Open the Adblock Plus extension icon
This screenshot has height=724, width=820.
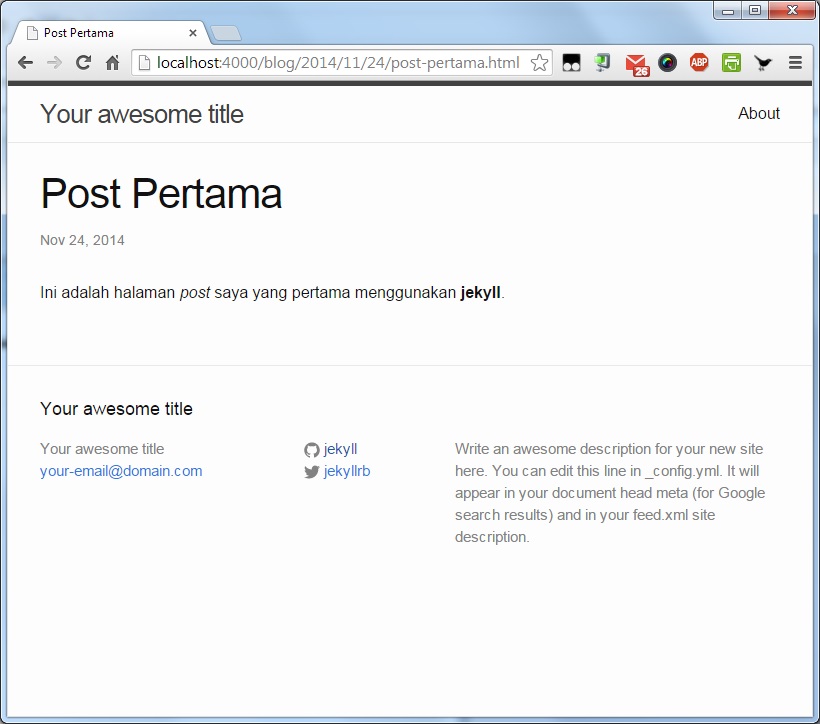[699, 63]
